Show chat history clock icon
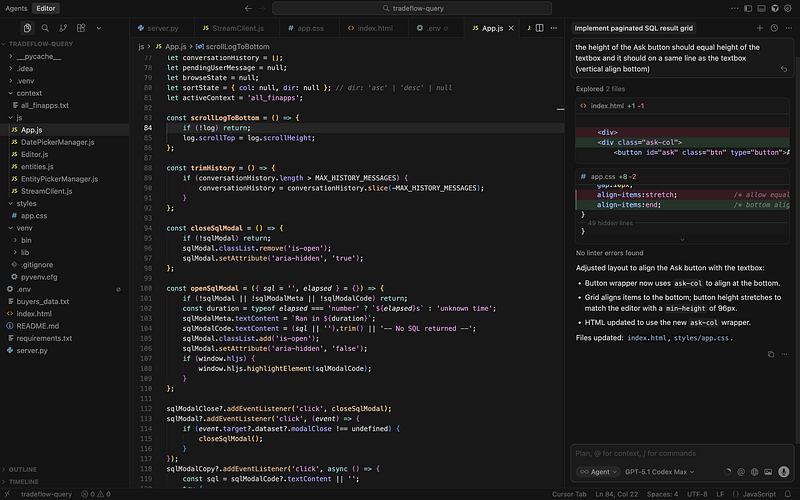This screenshot has width=800, height=500. tap(775, 28)
